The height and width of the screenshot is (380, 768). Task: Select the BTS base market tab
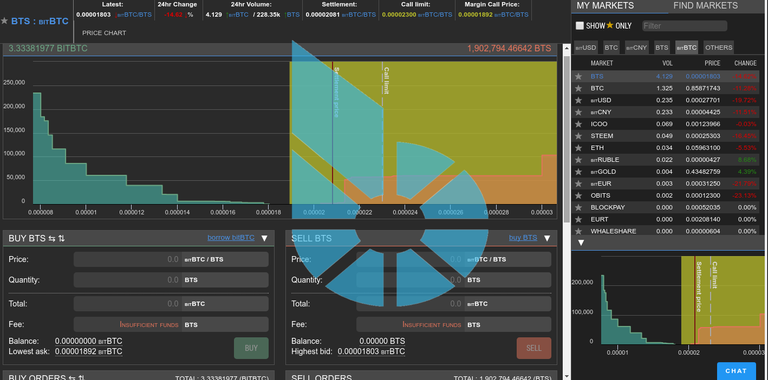(662, 48)
